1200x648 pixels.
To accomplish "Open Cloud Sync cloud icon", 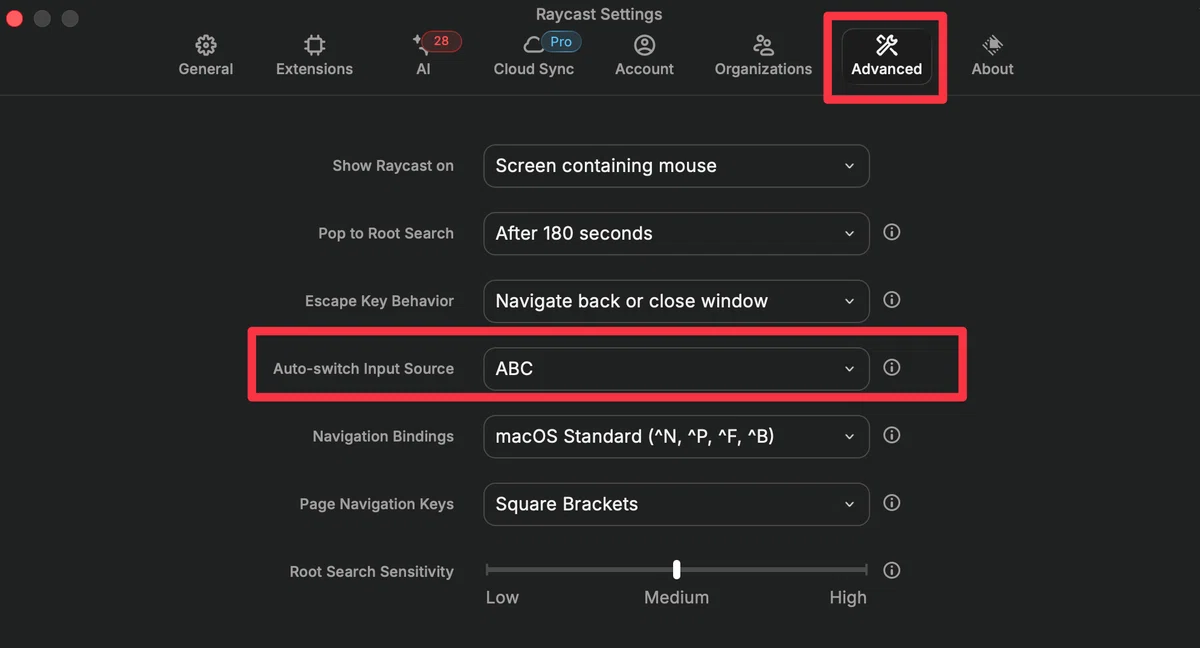I will (533, 45).
